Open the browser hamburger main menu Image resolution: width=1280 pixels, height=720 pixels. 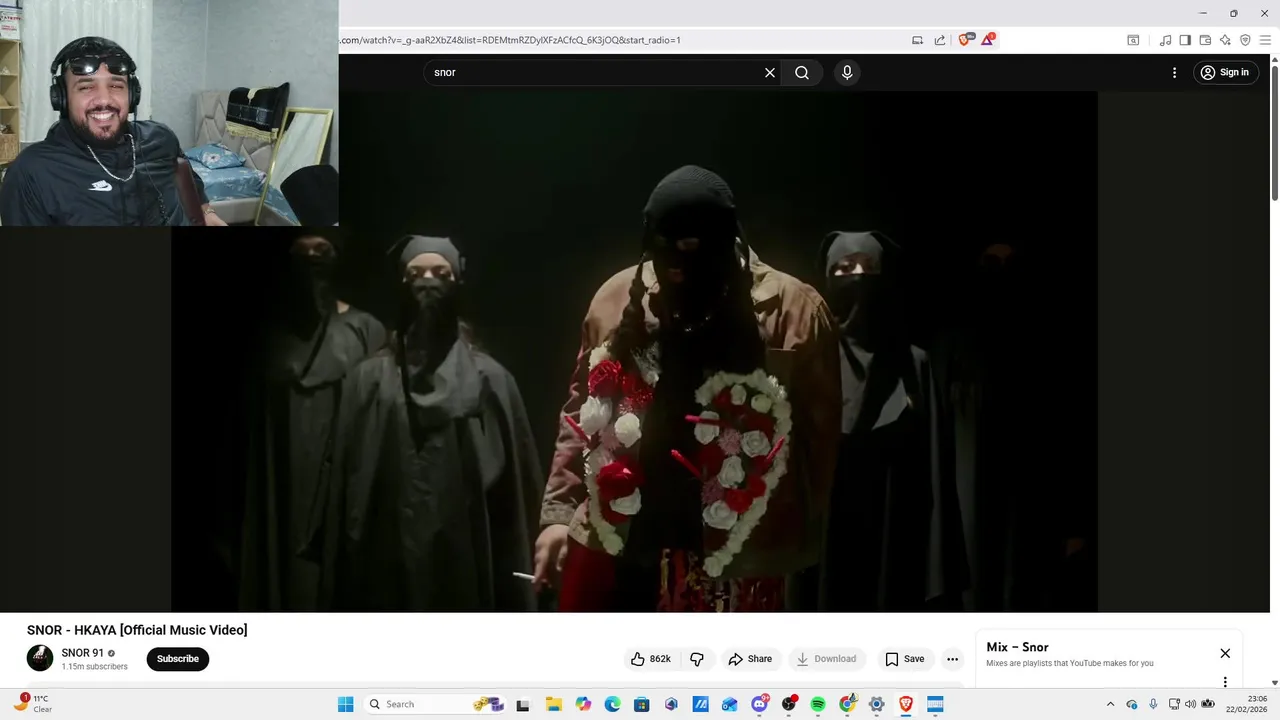(1266, 40)
